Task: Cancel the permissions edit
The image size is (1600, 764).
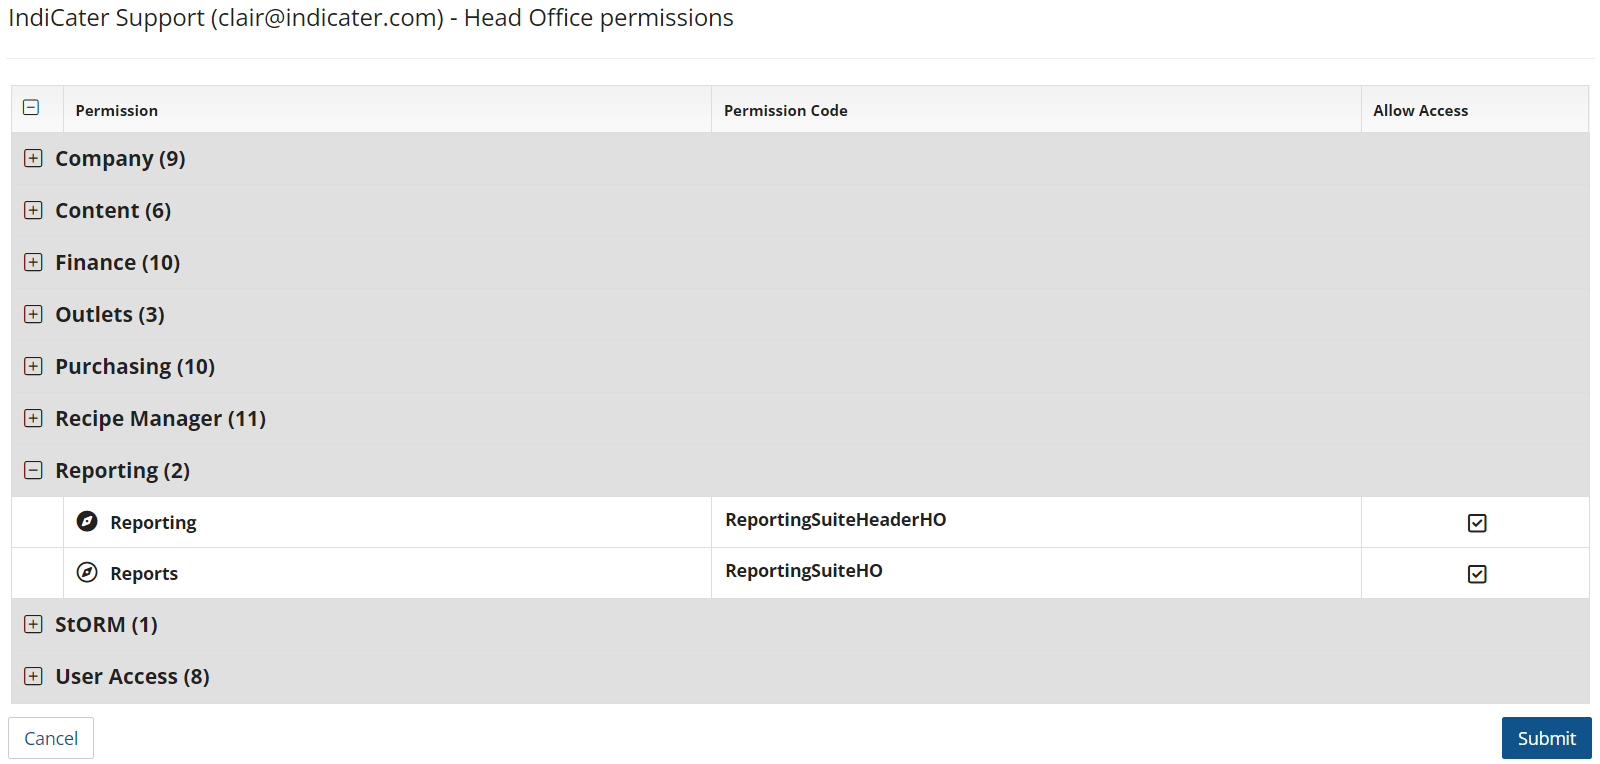Action: pos(51,738)
